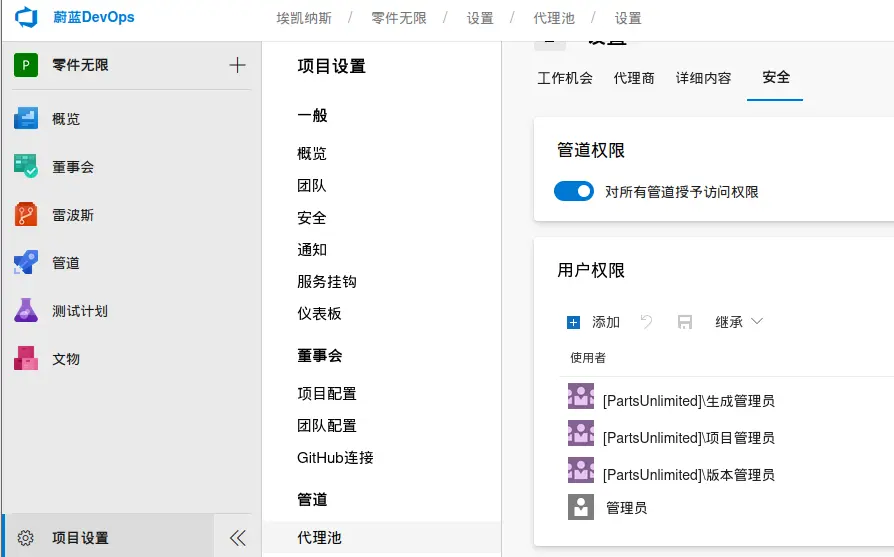894x557 pixels.
Task: Open the 零件无限 project avatar icon
Action: tap(26, 65)
